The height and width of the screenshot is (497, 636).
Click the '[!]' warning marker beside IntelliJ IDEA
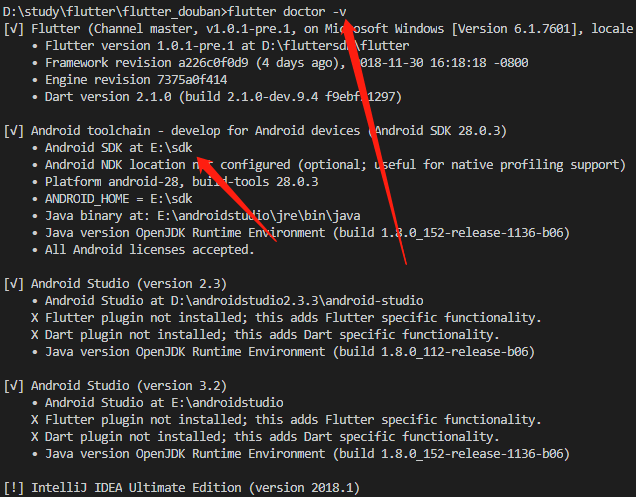[13, 488]
